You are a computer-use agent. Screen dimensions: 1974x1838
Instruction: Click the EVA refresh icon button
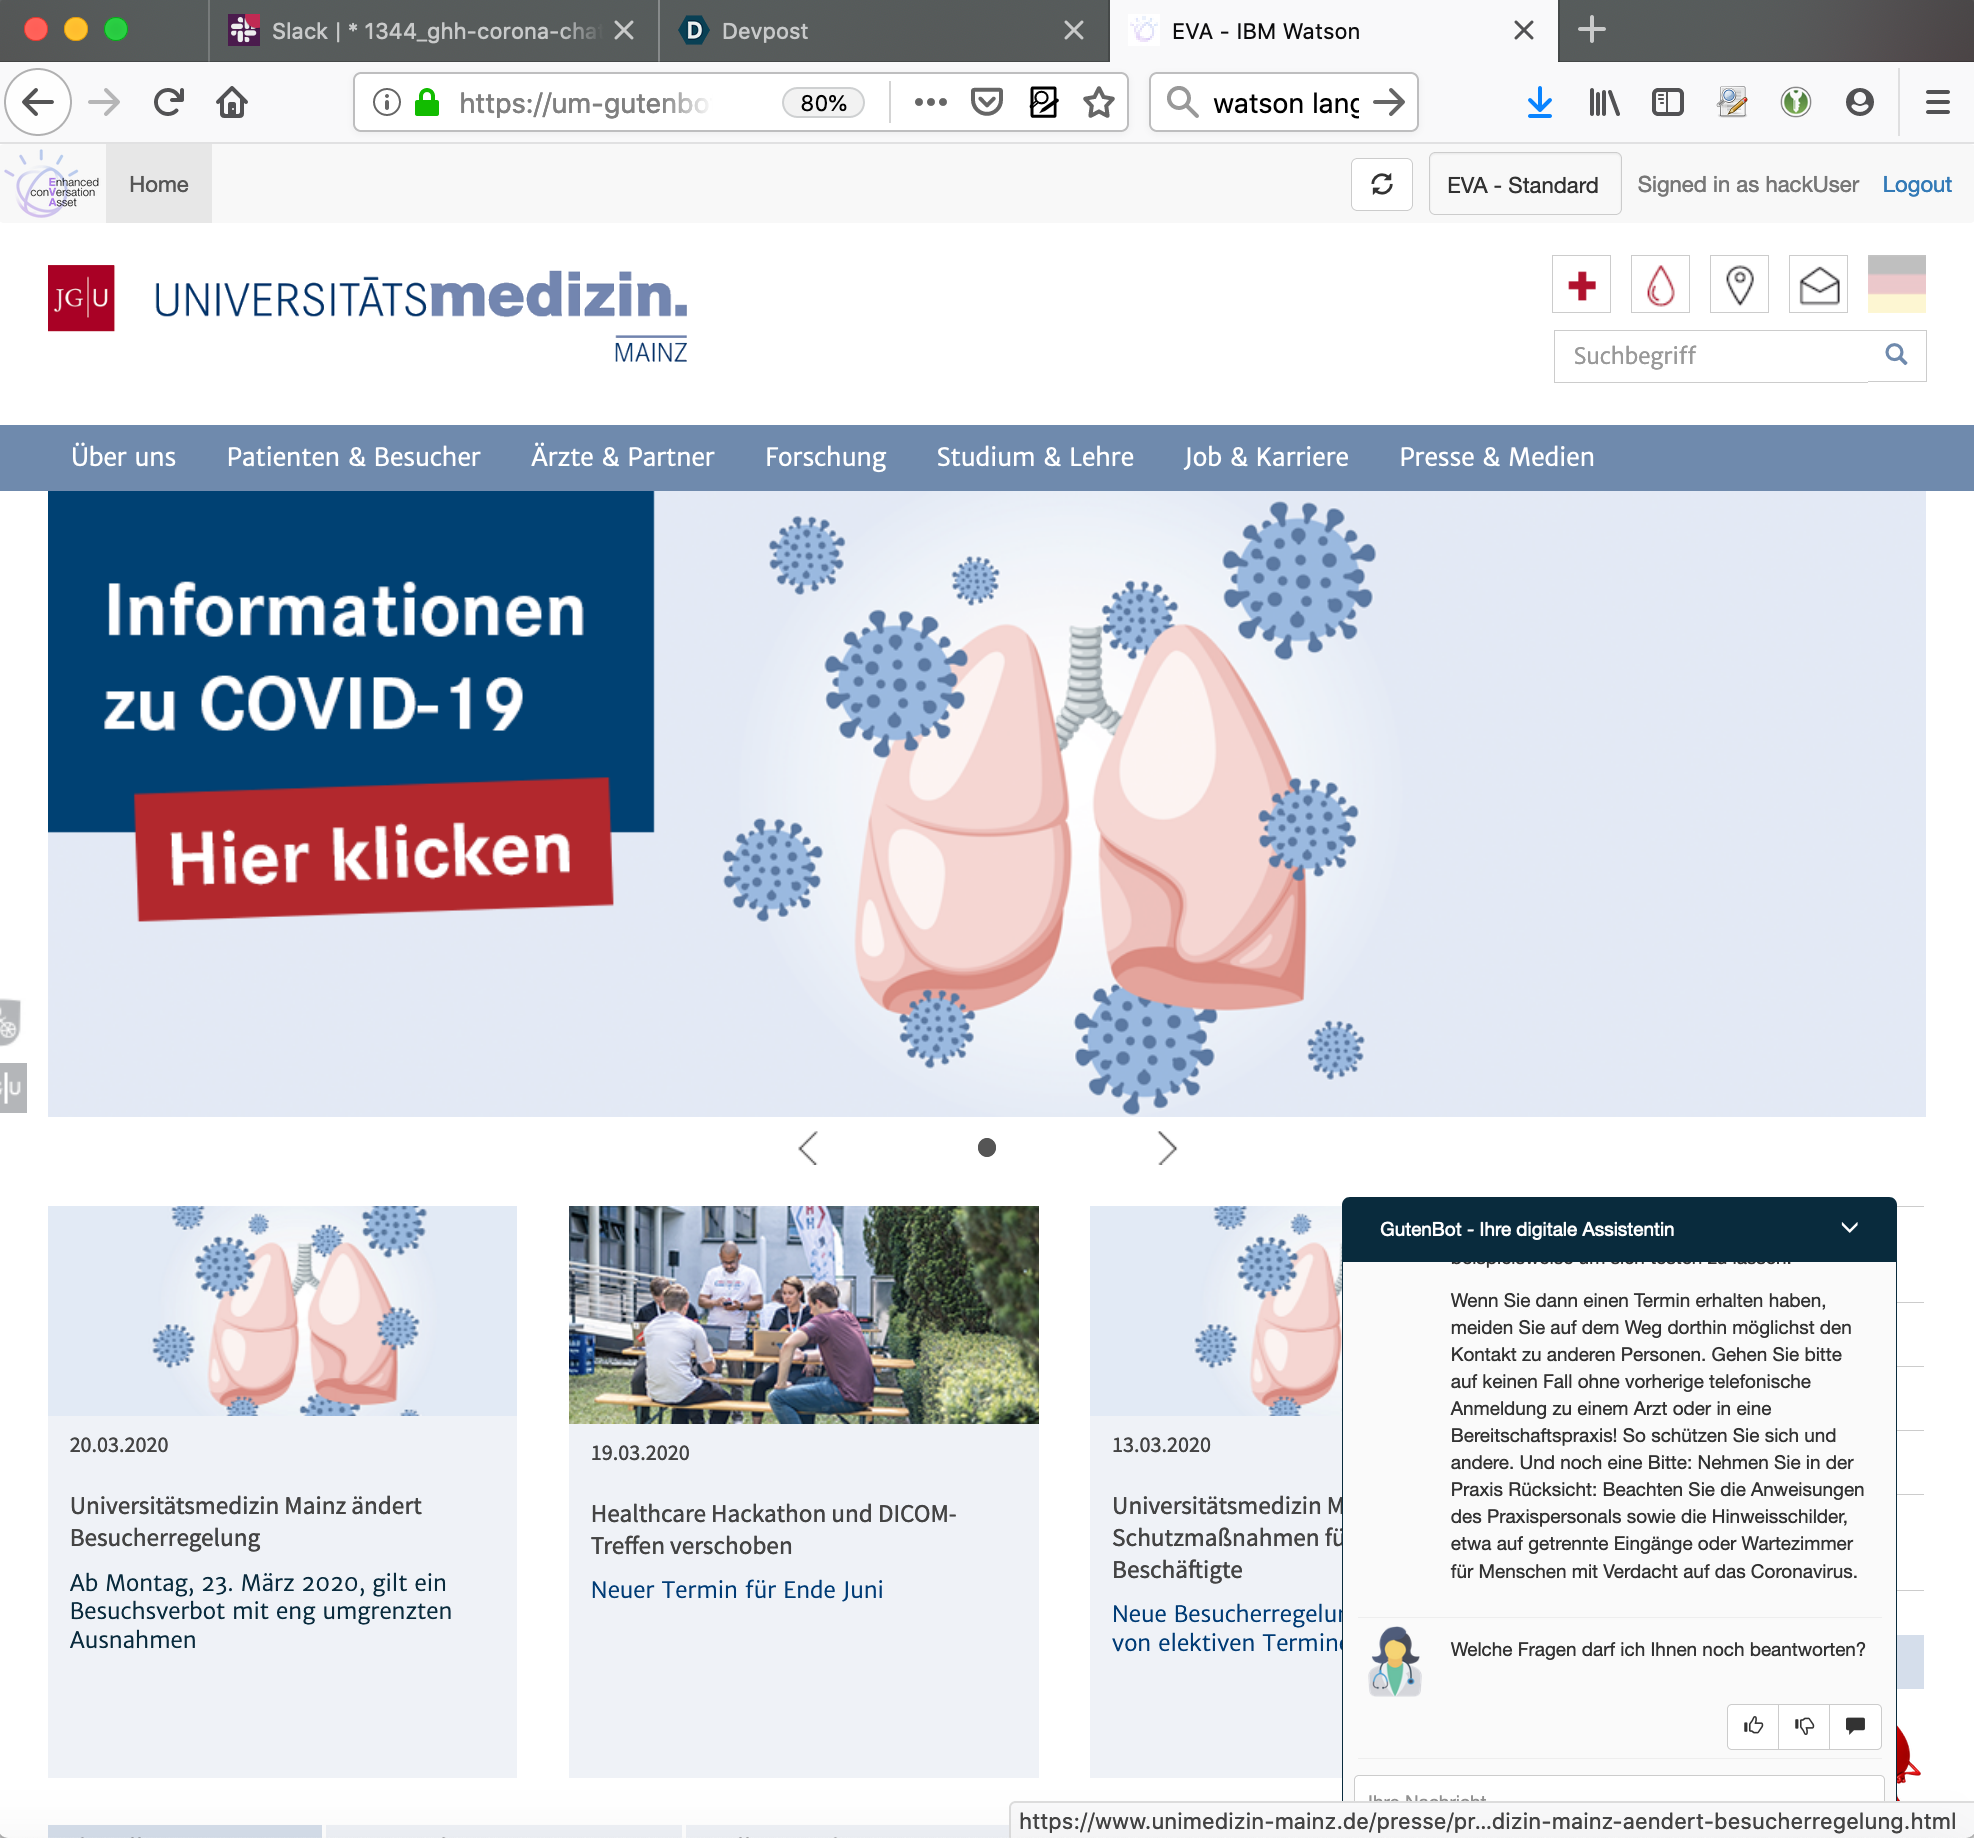(x=1381, y=185)
